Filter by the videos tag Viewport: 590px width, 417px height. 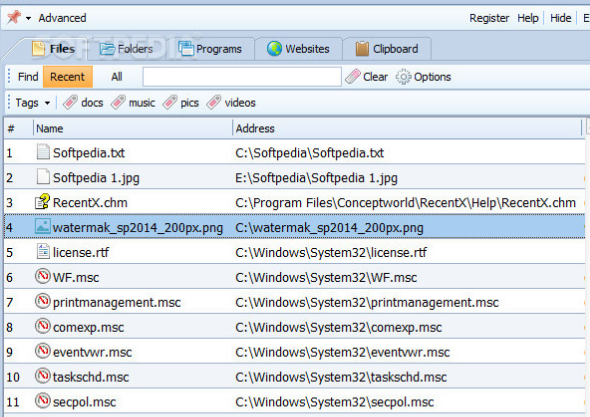click(231, 102)
